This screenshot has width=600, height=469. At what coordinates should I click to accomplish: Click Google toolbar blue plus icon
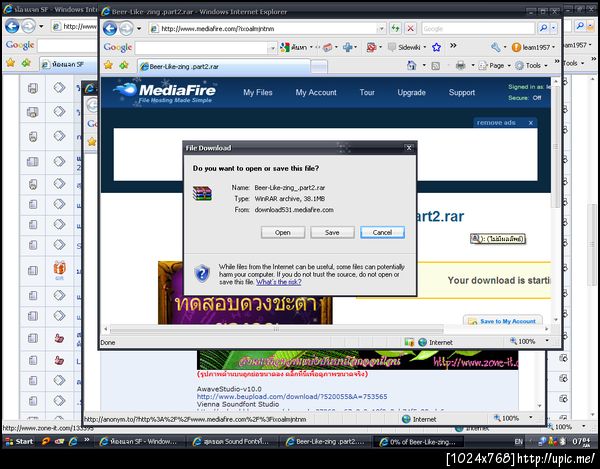point(347,47)
